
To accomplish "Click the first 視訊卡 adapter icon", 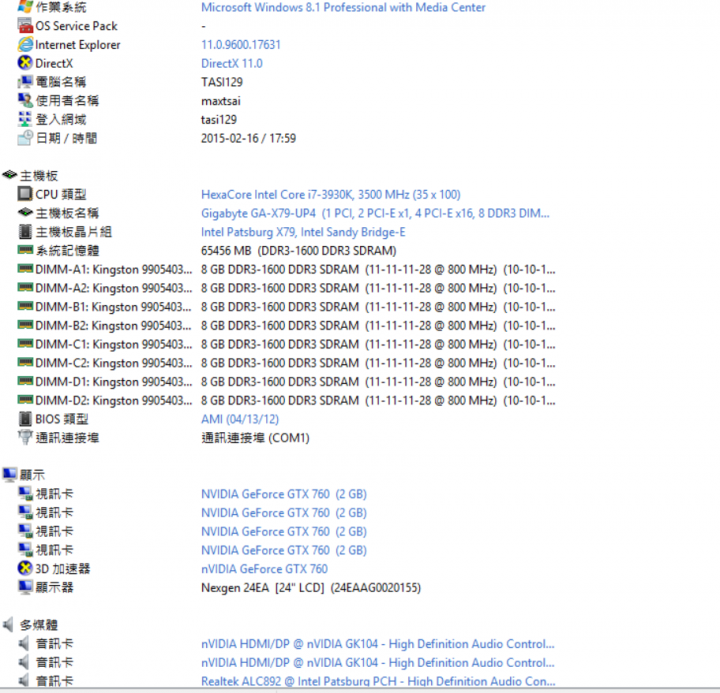I will pyautogui.click(x=25, y=493).
